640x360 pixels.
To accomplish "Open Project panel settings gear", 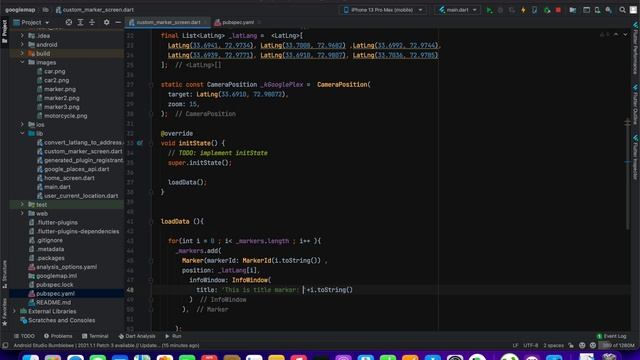I will pos(107,22).
